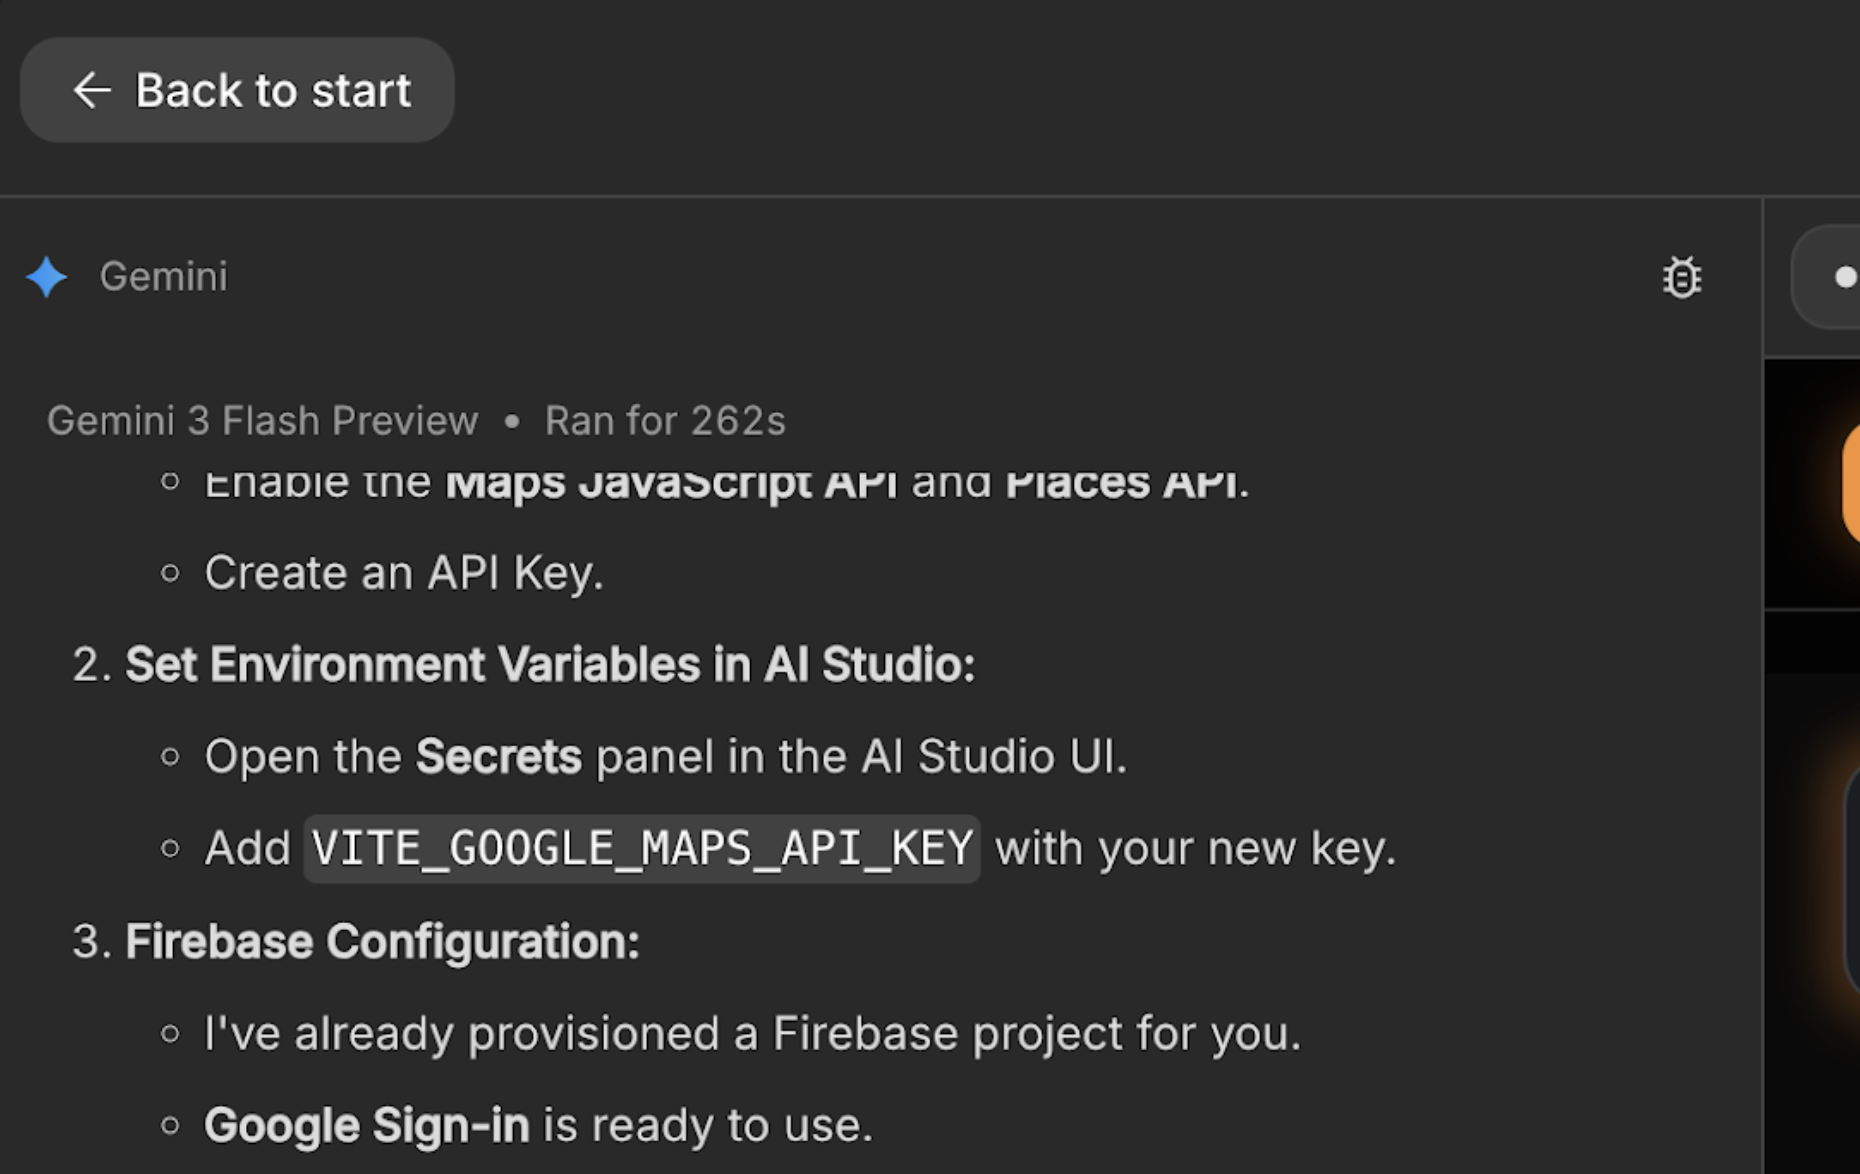
Task: Click the "with your new key" text
Action: point(1195,849)
